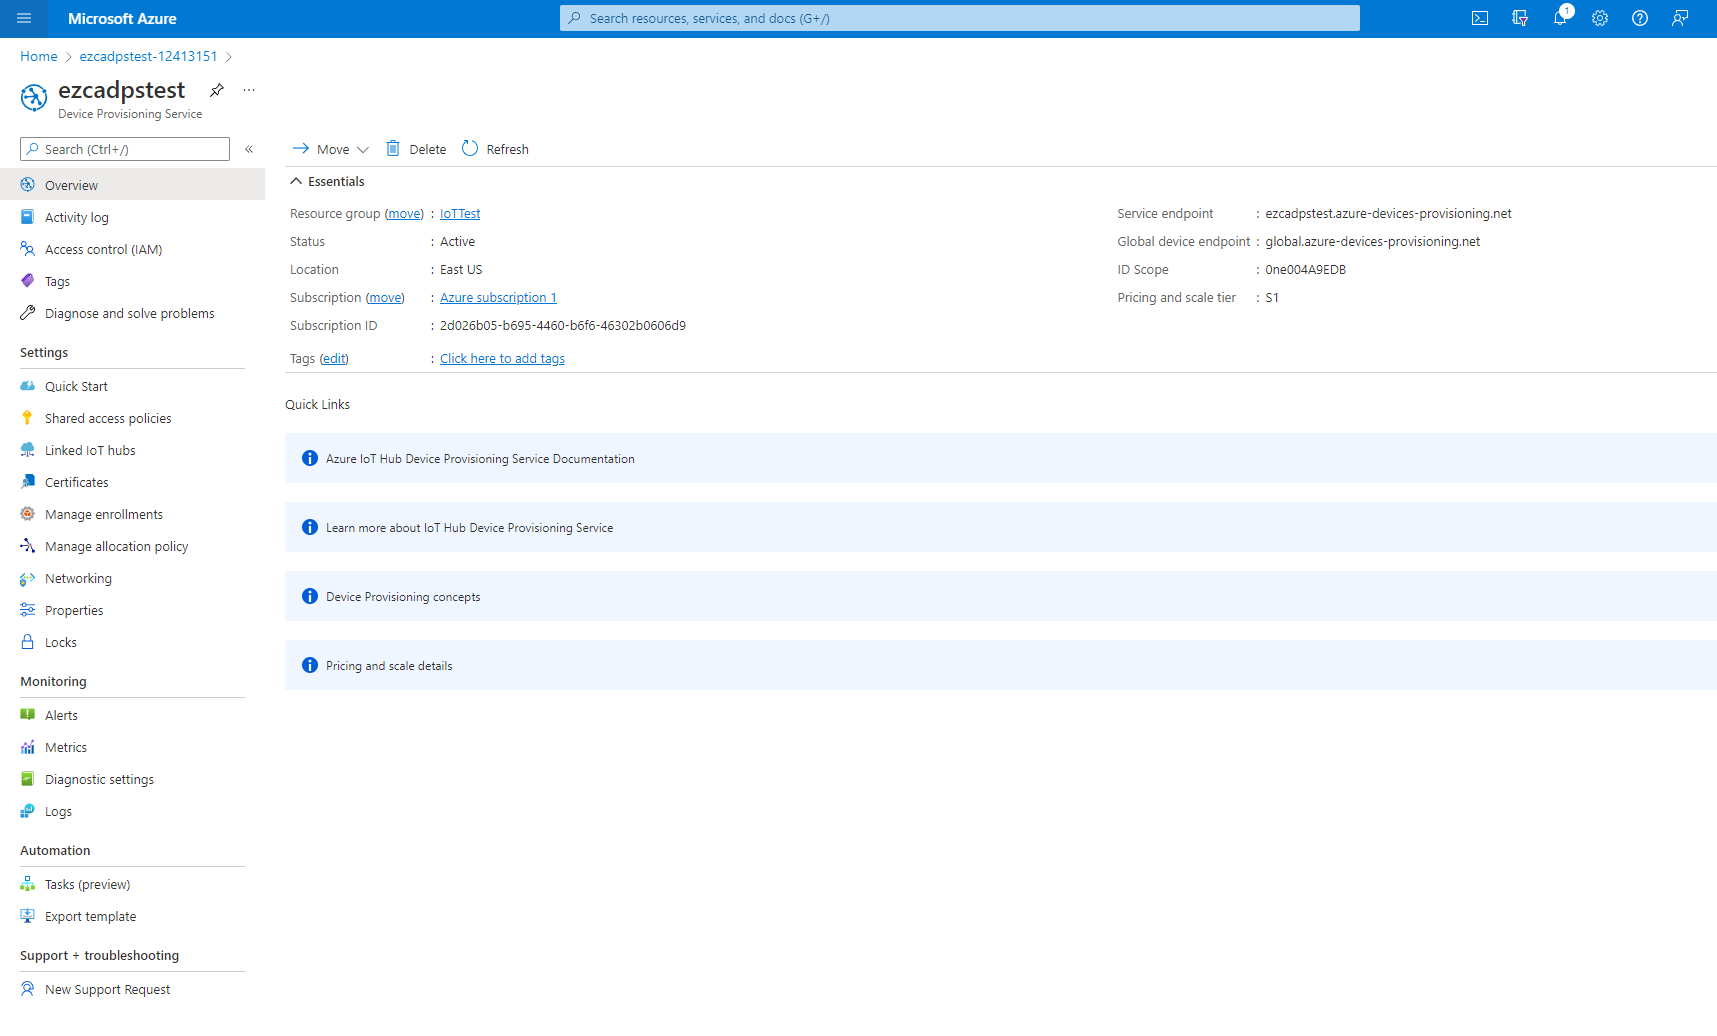Open Cloud Shell from the top bar
This screenshot has width=1717, height=1036.
pos(1480,18)
